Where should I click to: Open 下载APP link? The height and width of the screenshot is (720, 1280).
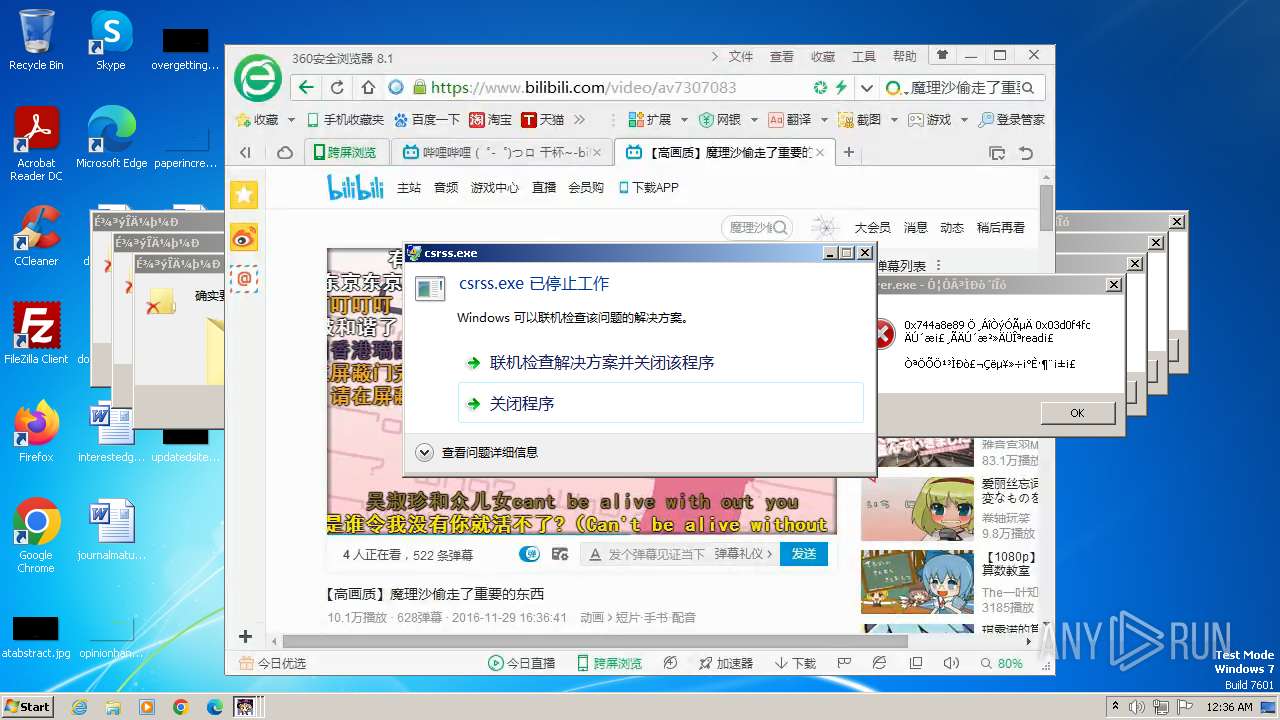tap(648, 187)
